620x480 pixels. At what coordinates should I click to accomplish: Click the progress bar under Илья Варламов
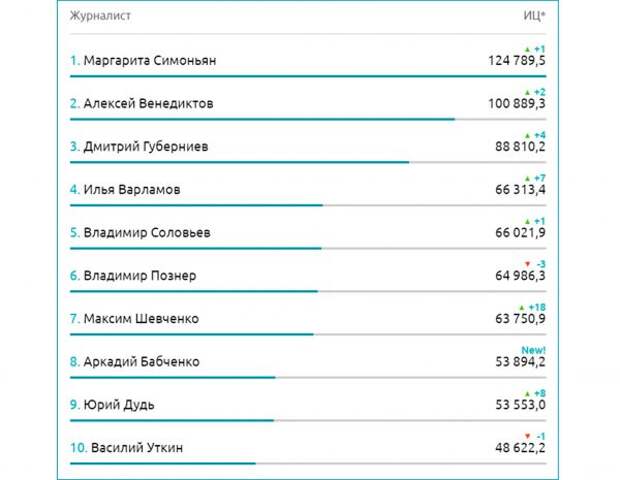(x=308, y=205)
